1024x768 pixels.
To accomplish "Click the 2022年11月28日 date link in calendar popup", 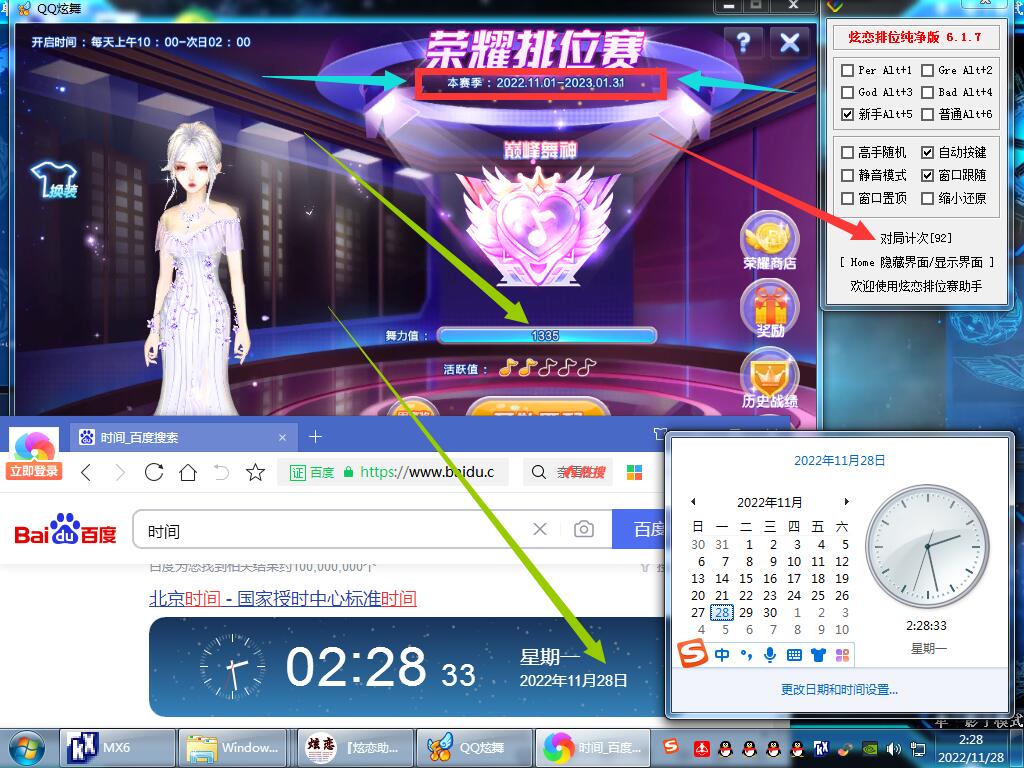I will point(839,460).
